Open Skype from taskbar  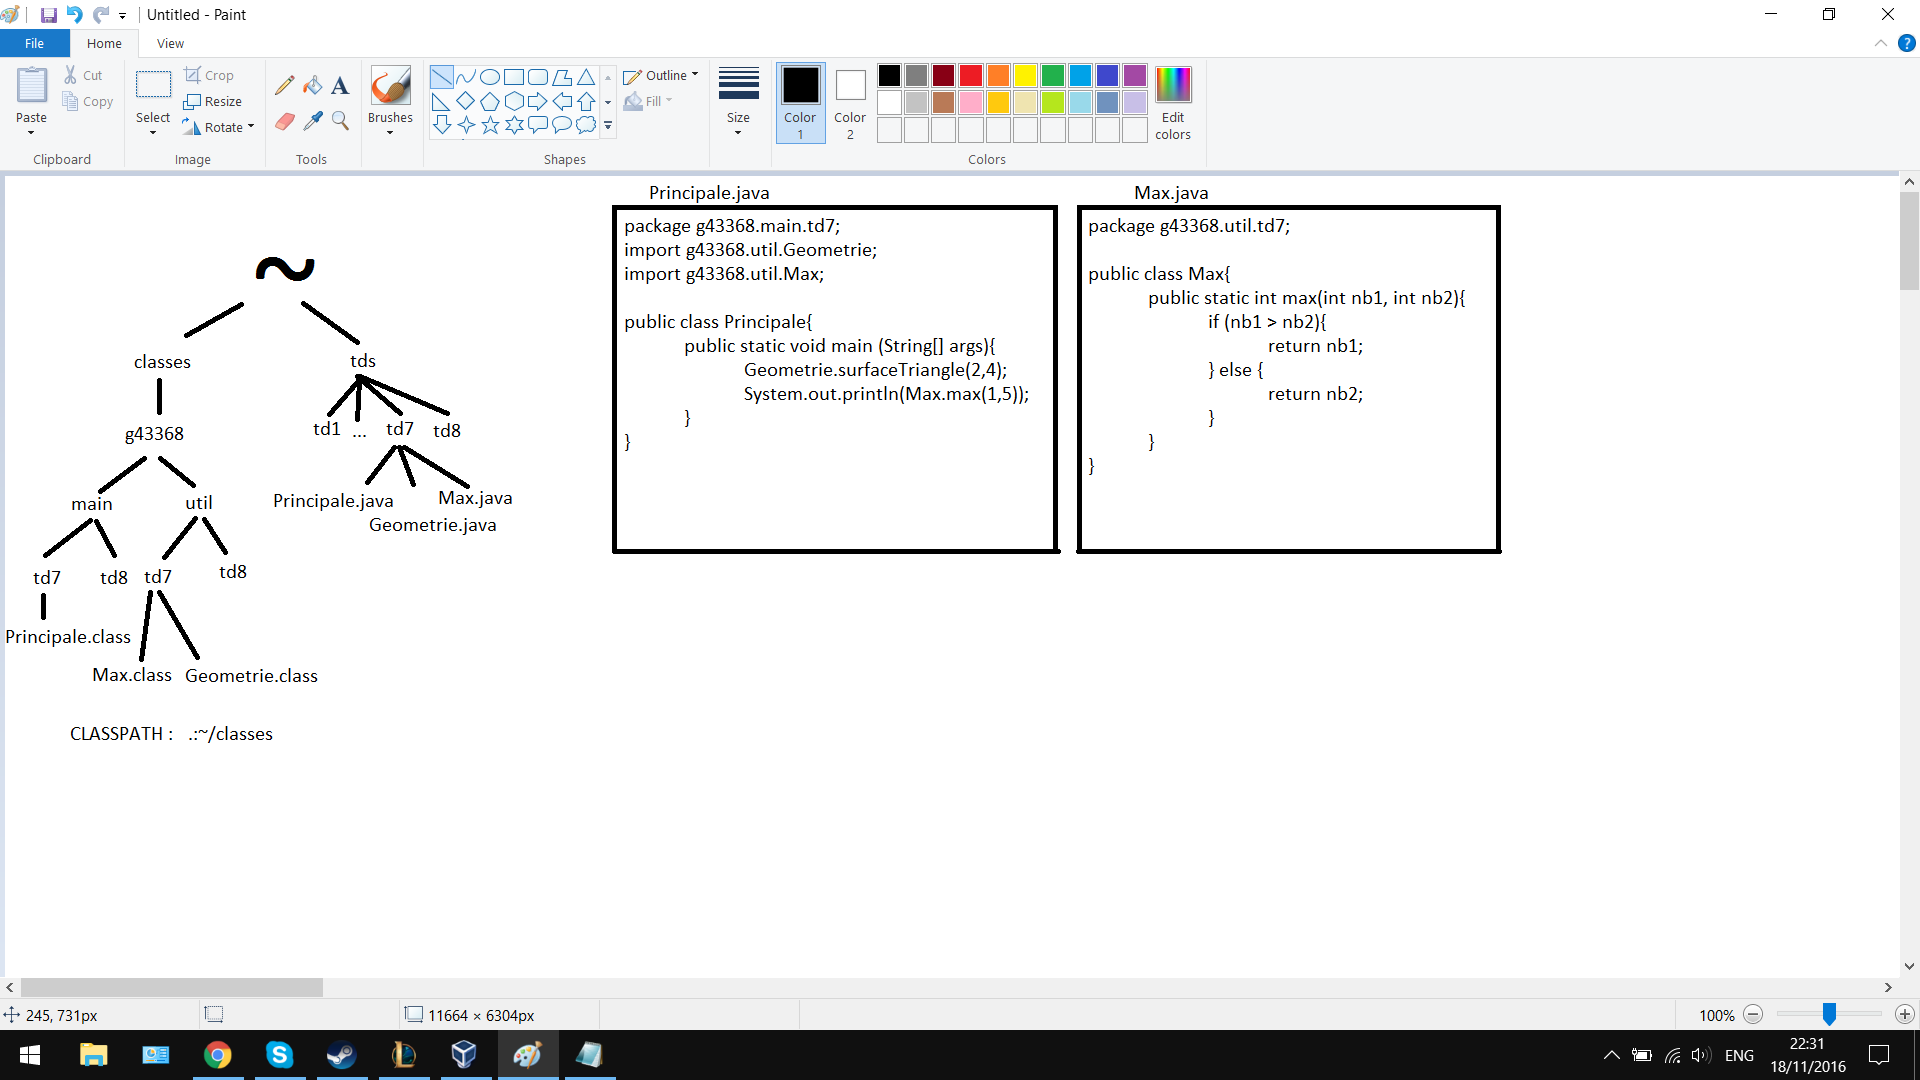[279, 1055]
